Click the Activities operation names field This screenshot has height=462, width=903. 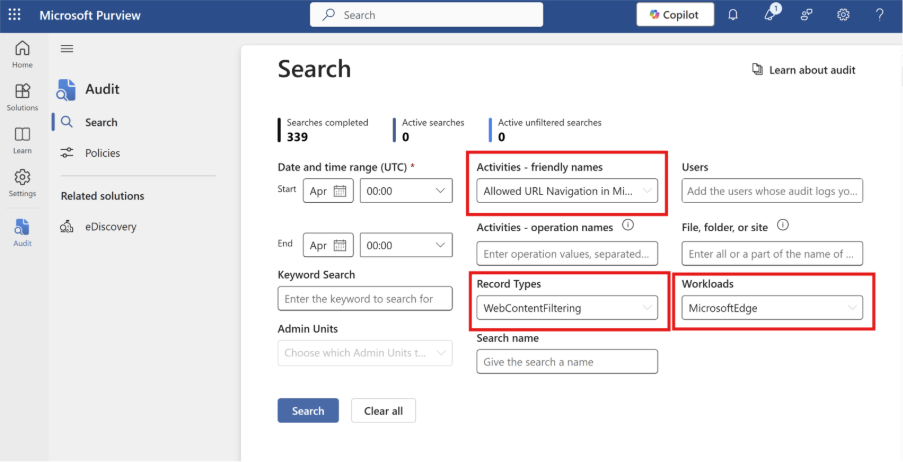click(567, 253)
